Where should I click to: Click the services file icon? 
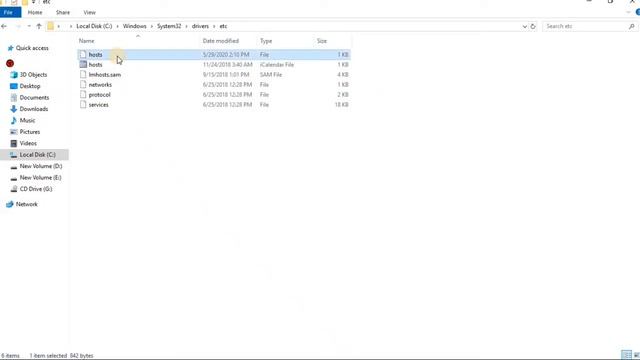point(83,104)
